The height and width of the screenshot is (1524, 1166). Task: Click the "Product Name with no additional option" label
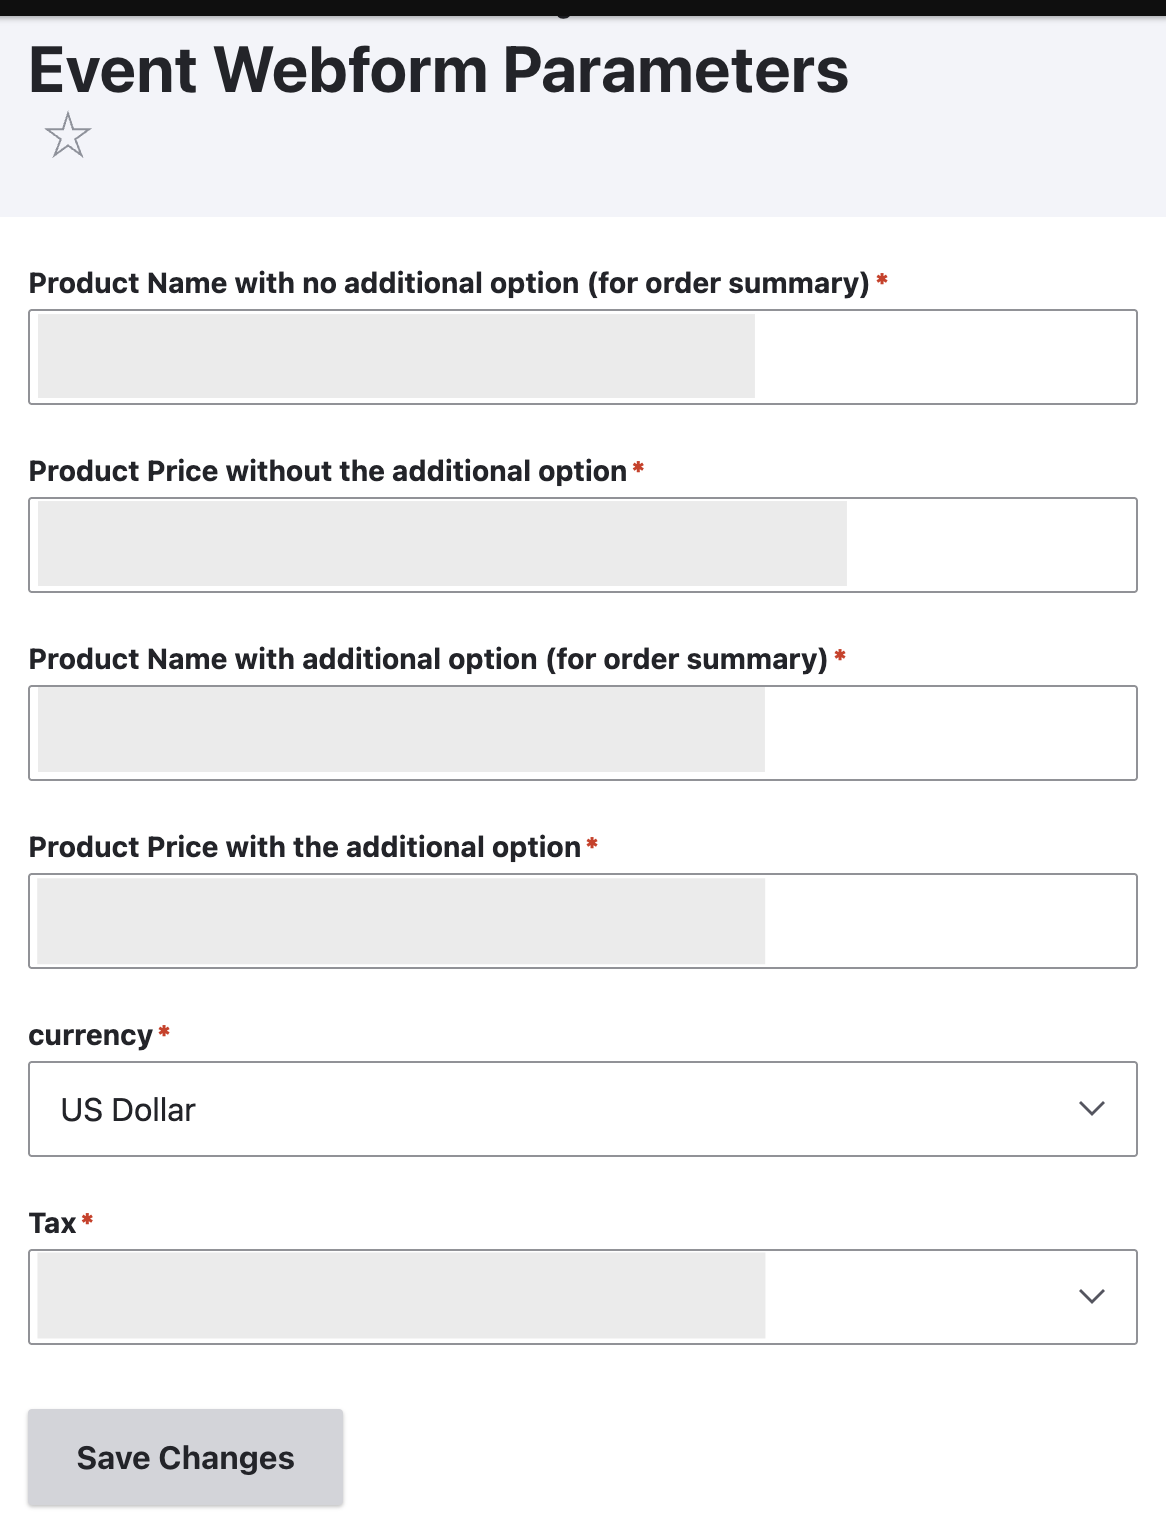(448, 283)
